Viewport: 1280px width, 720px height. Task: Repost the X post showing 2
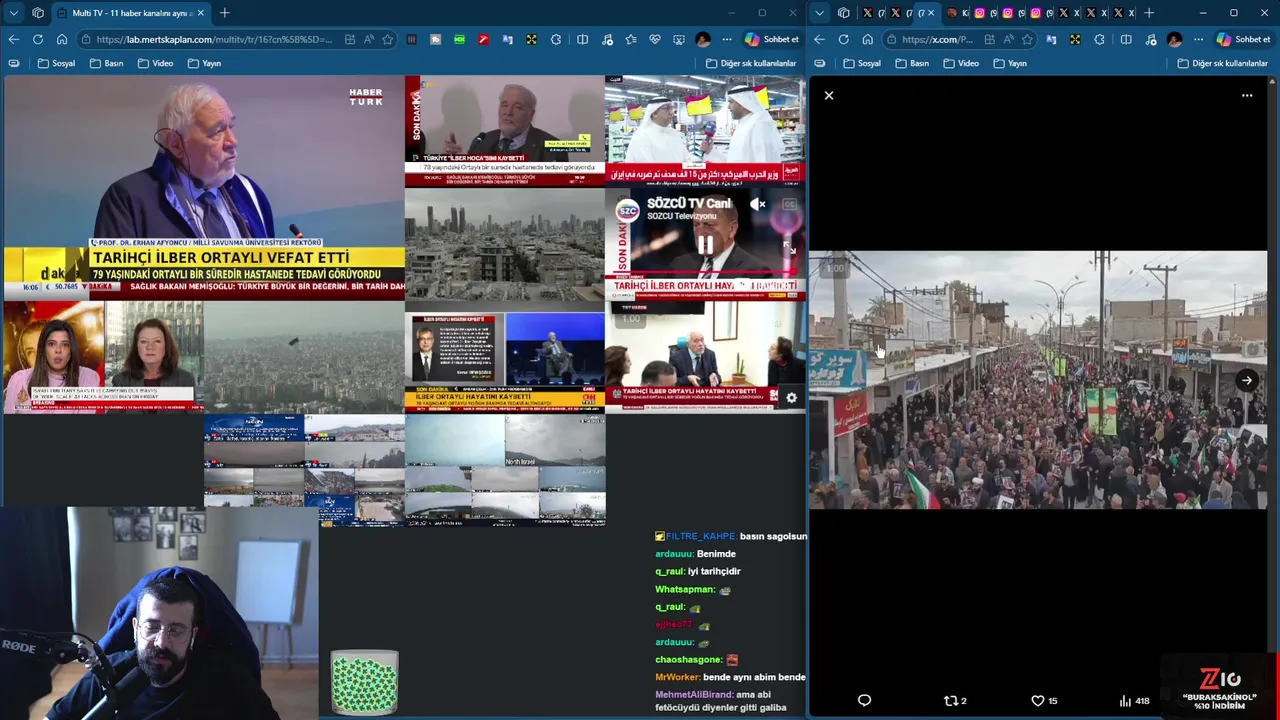[x=955, y=700]
